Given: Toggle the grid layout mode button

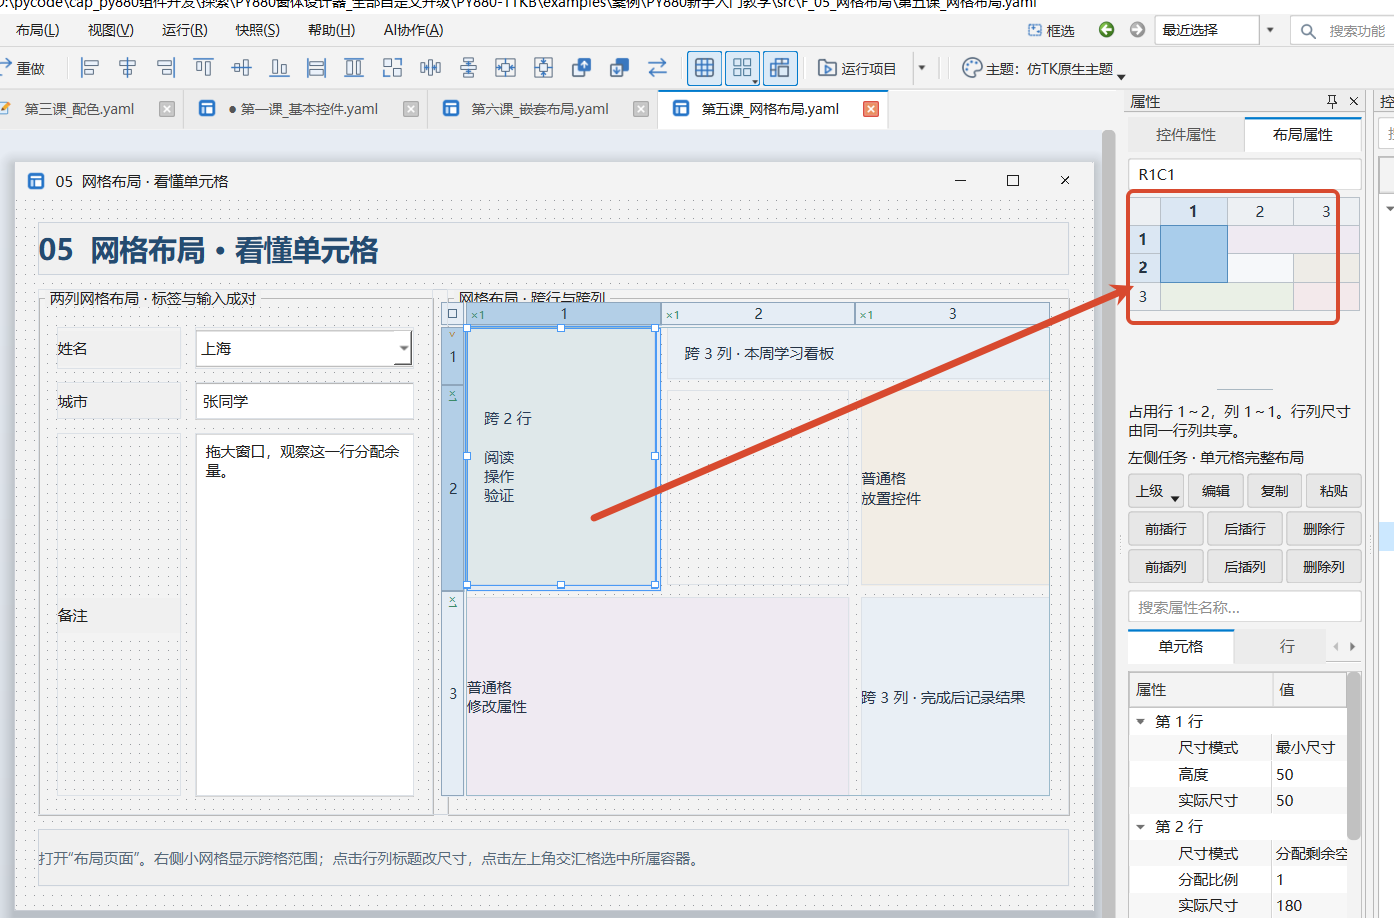Looking at the screenshot, I should click(705, 68).
